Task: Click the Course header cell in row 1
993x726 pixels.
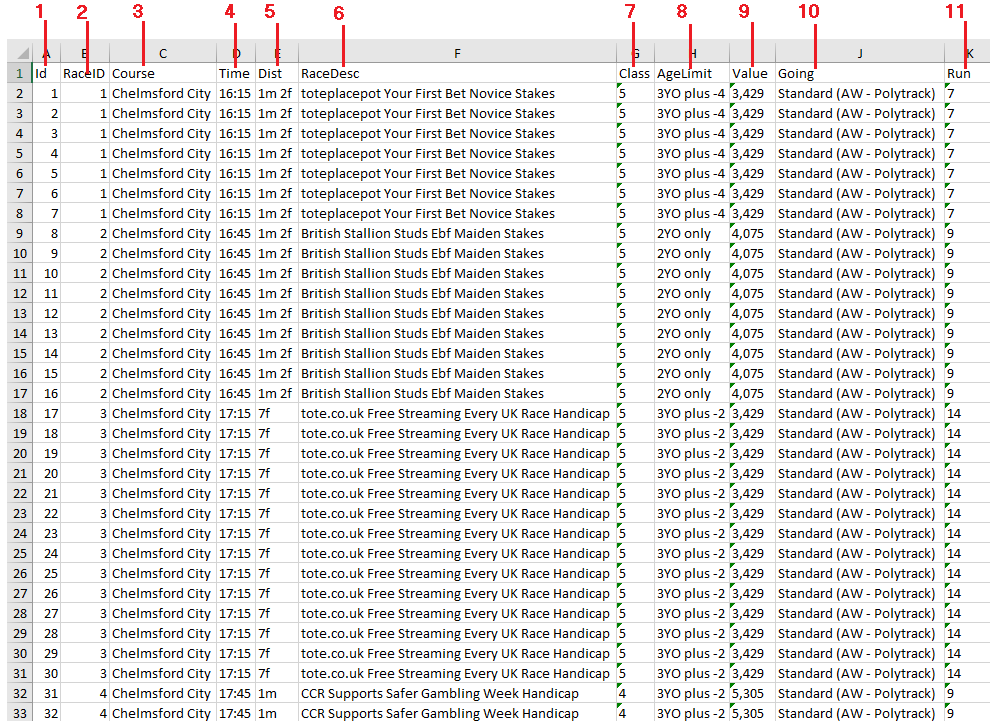Action: click(162, 73)
